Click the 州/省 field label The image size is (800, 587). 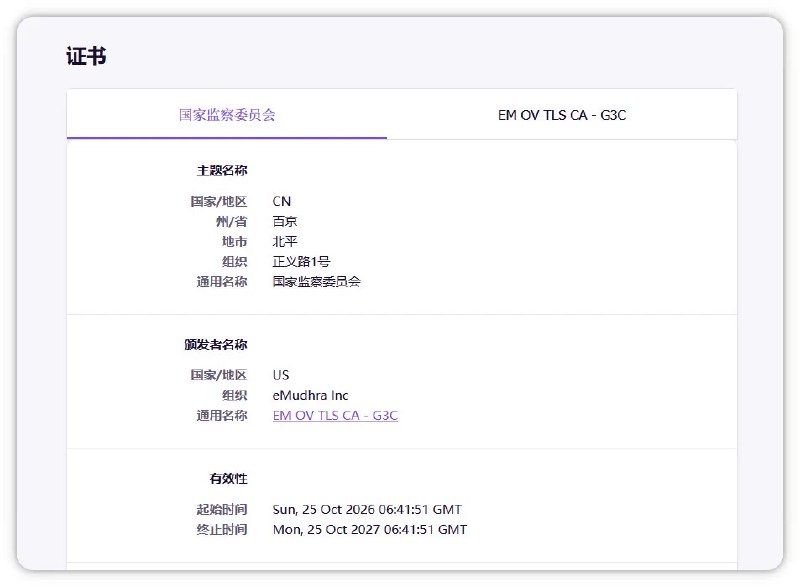tap(232, 221)
